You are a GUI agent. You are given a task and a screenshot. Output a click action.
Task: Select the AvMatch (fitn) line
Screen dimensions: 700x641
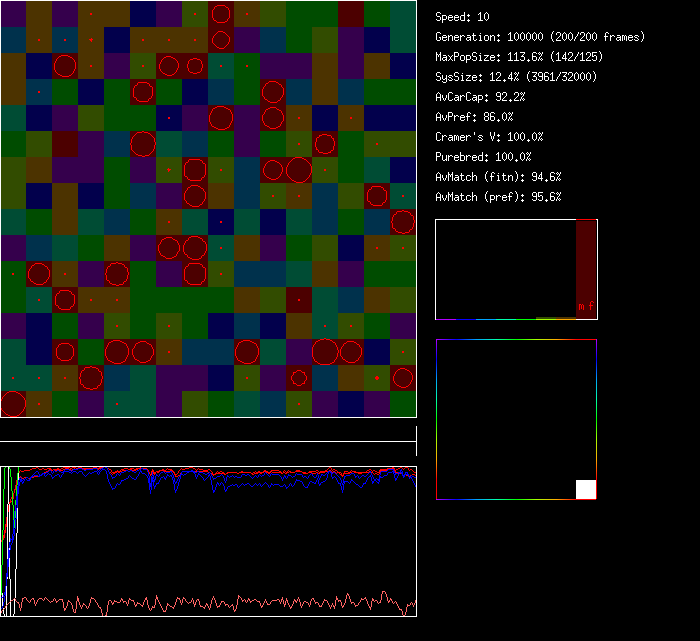coord(499,177)
